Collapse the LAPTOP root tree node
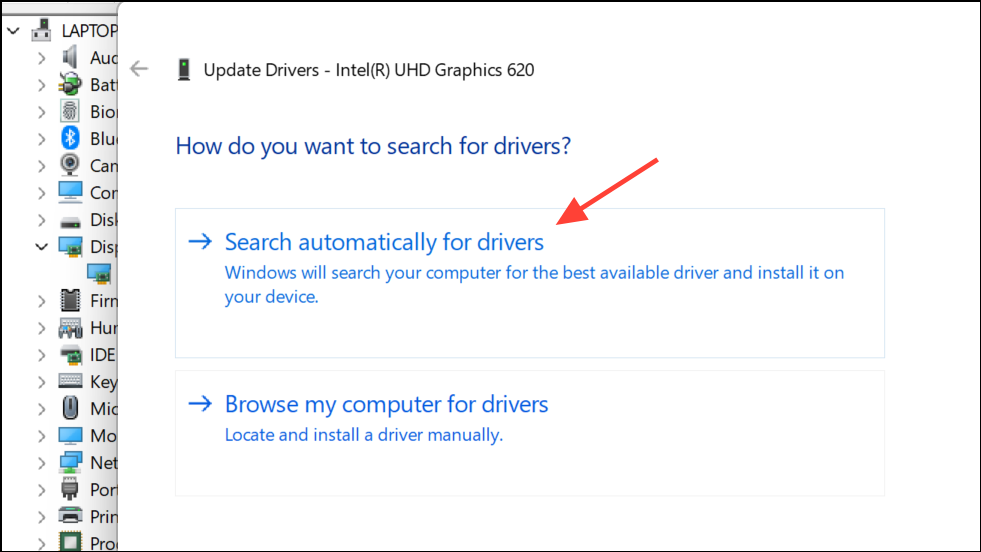This screenshot has width=981, height=552. [12, 30]
